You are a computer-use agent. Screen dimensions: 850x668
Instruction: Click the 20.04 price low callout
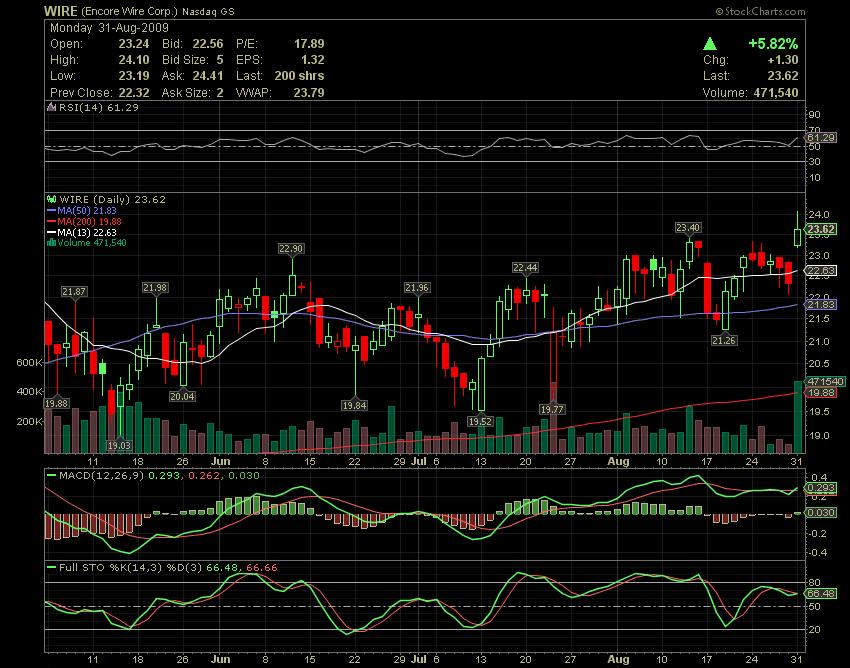pos(182,396)
